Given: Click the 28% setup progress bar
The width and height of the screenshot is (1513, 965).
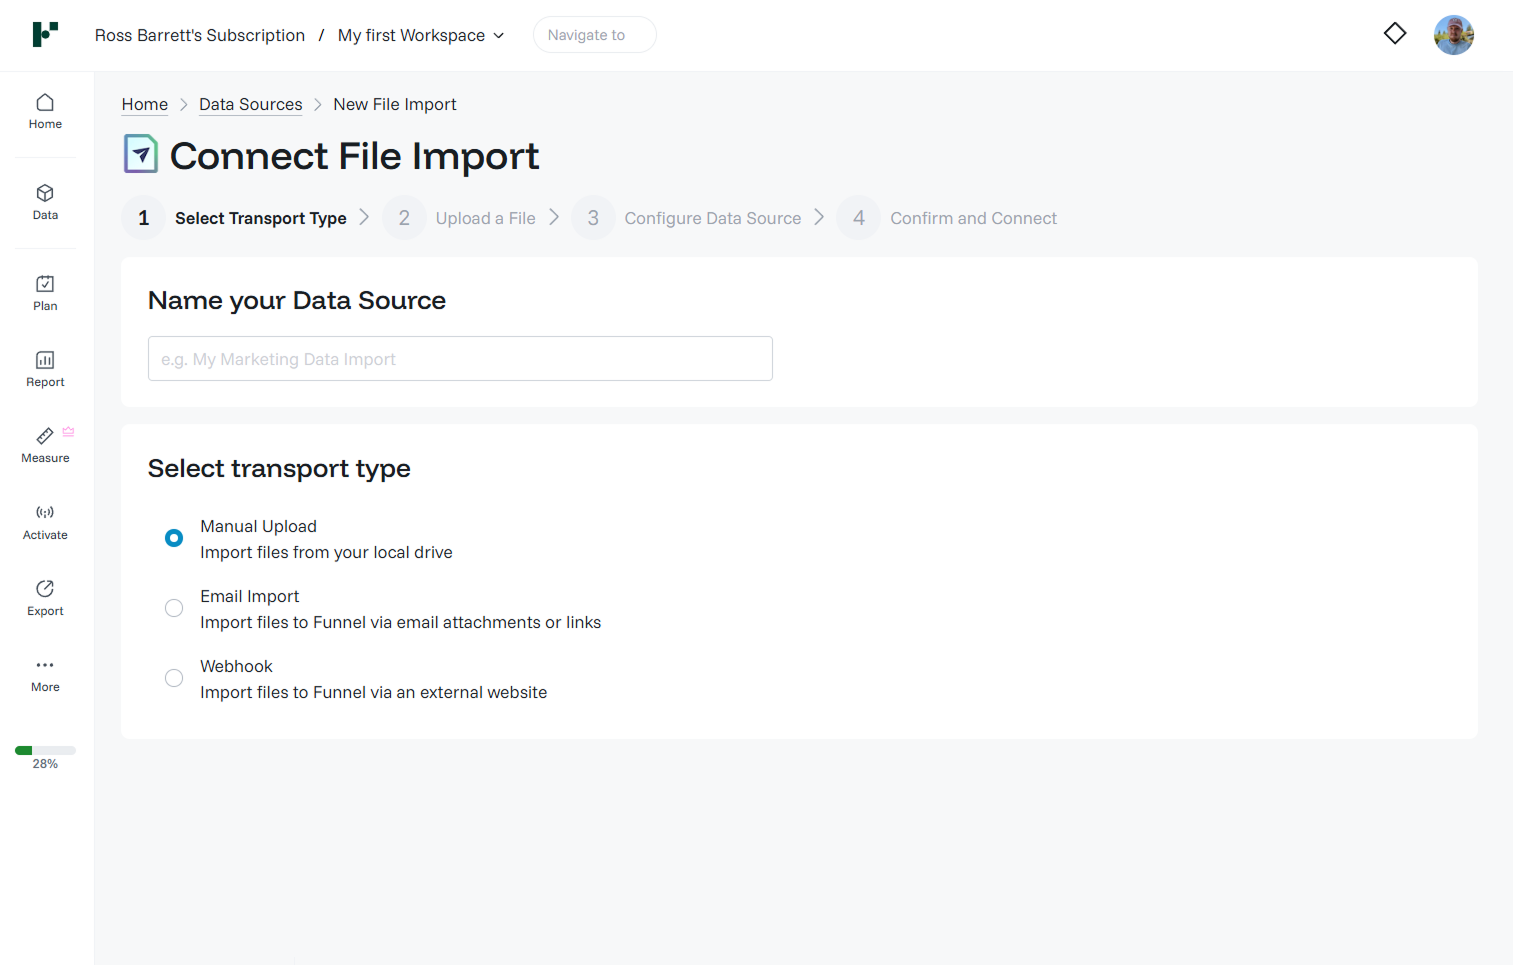Looking at the screenshot, I should tap(45, 750).
